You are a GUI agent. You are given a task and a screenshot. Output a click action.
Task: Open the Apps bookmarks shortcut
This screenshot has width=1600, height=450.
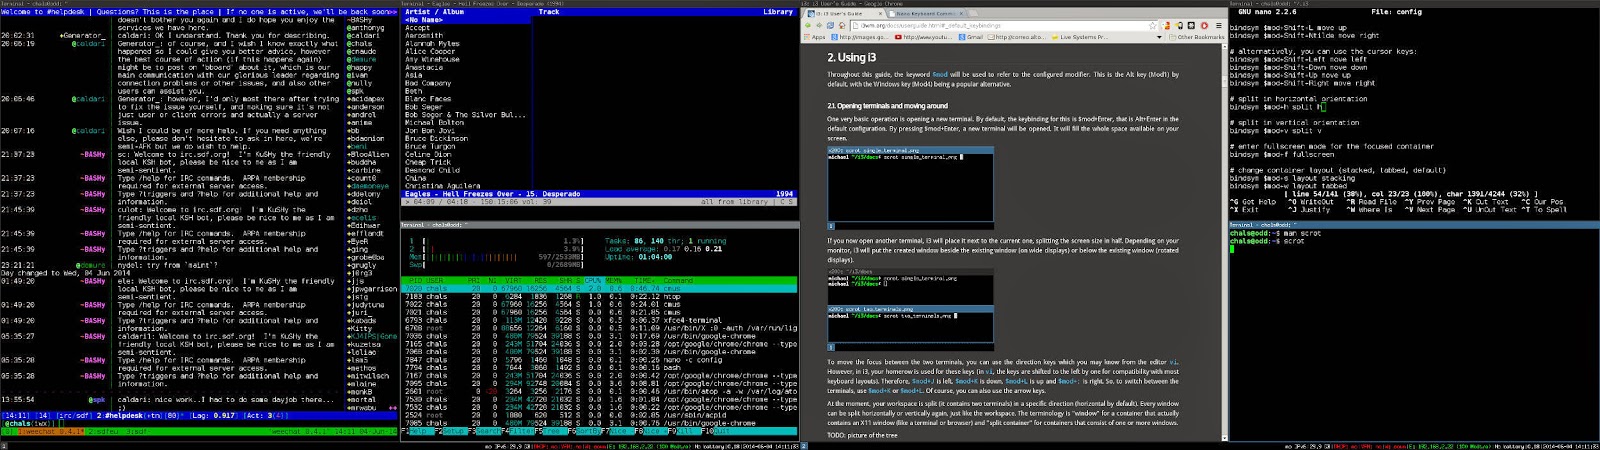814,37
